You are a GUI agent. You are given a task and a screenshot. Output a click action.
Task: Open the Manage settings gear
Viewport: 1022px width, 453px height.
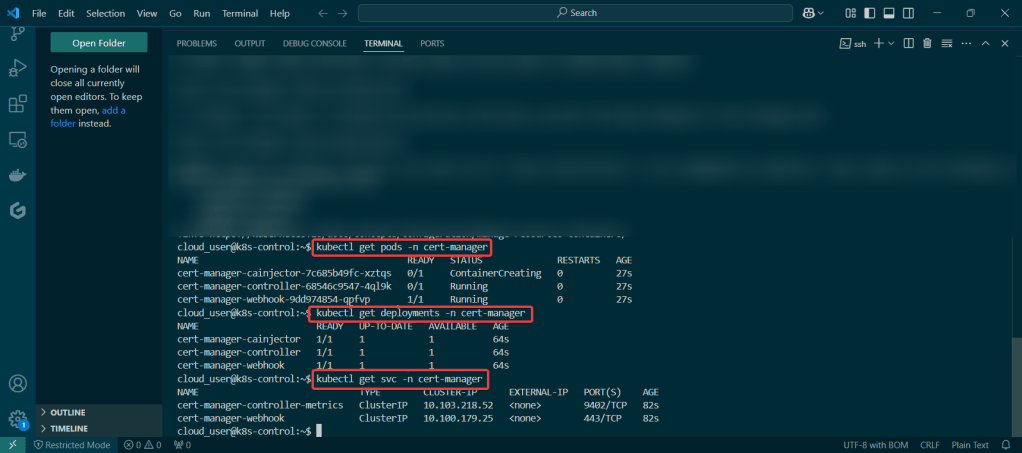point(17,418)
